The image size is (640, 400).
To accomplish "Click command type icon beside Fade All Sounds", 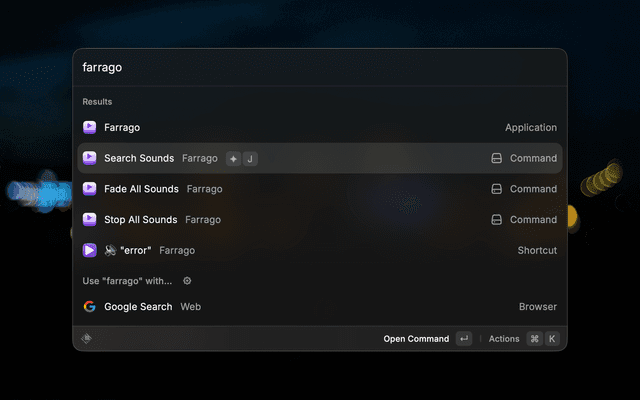I will click(x=495, y=189).
